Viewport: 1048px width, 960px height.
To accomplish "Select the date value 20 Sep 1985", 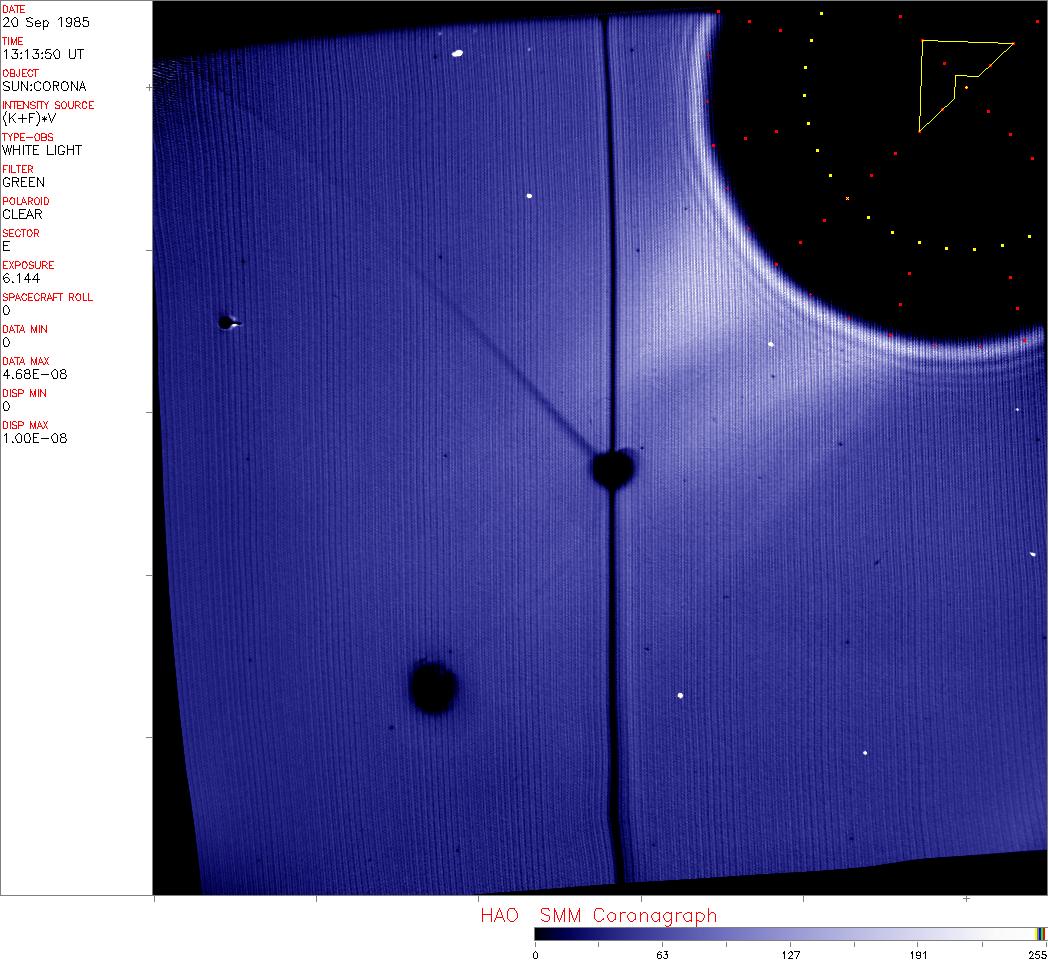I will tap(45, 22).
